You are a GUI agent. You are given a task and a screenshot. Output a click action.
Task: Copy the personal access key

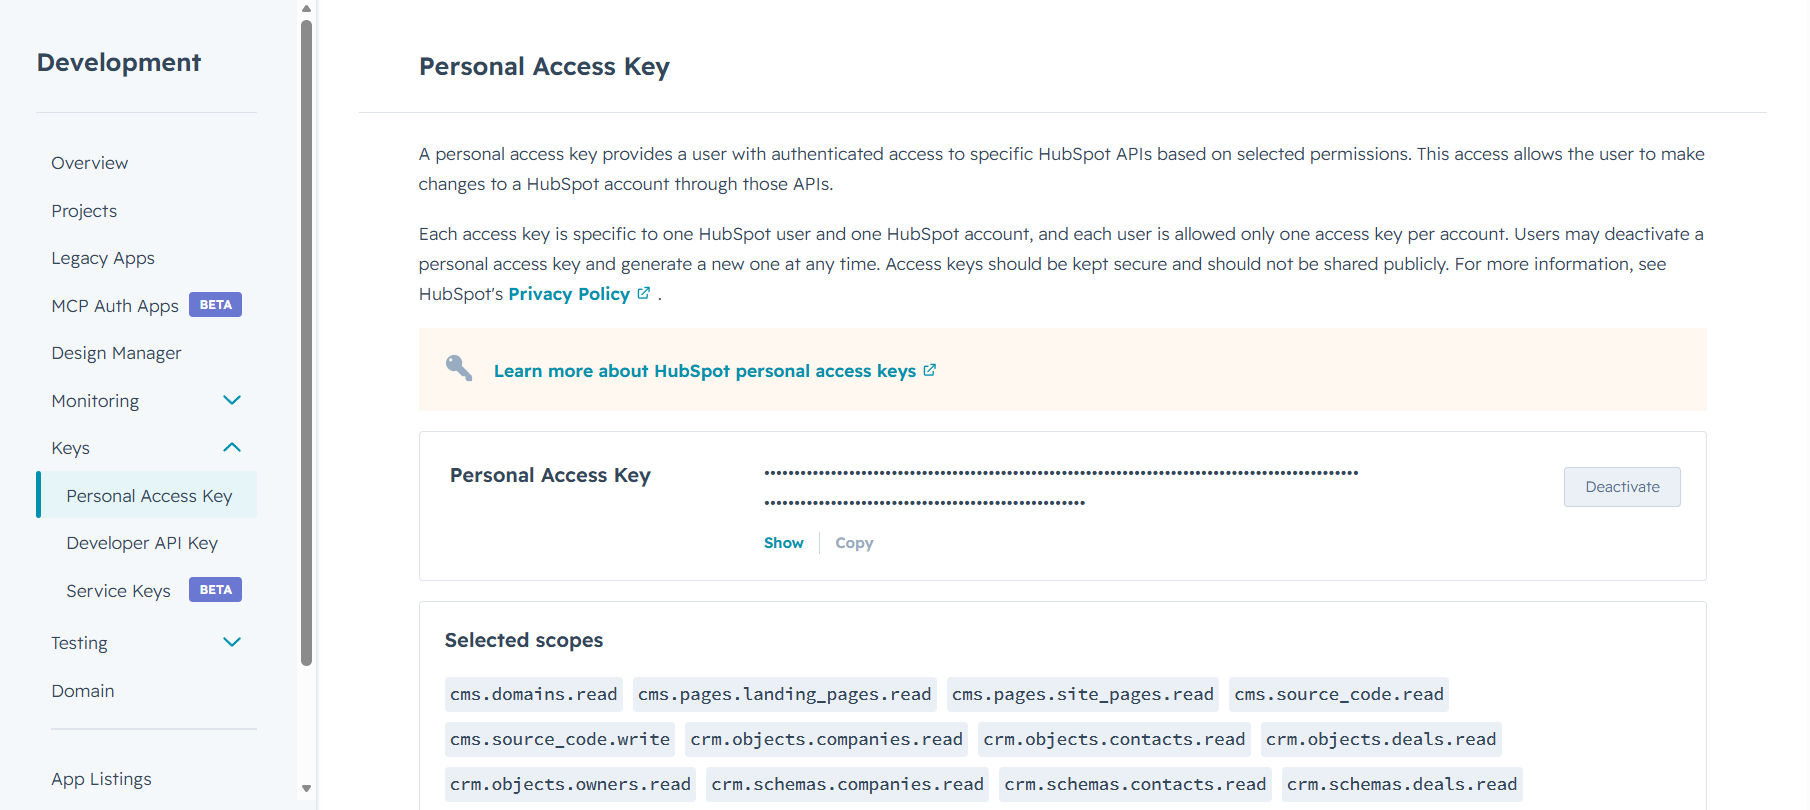tap(854, 543)
